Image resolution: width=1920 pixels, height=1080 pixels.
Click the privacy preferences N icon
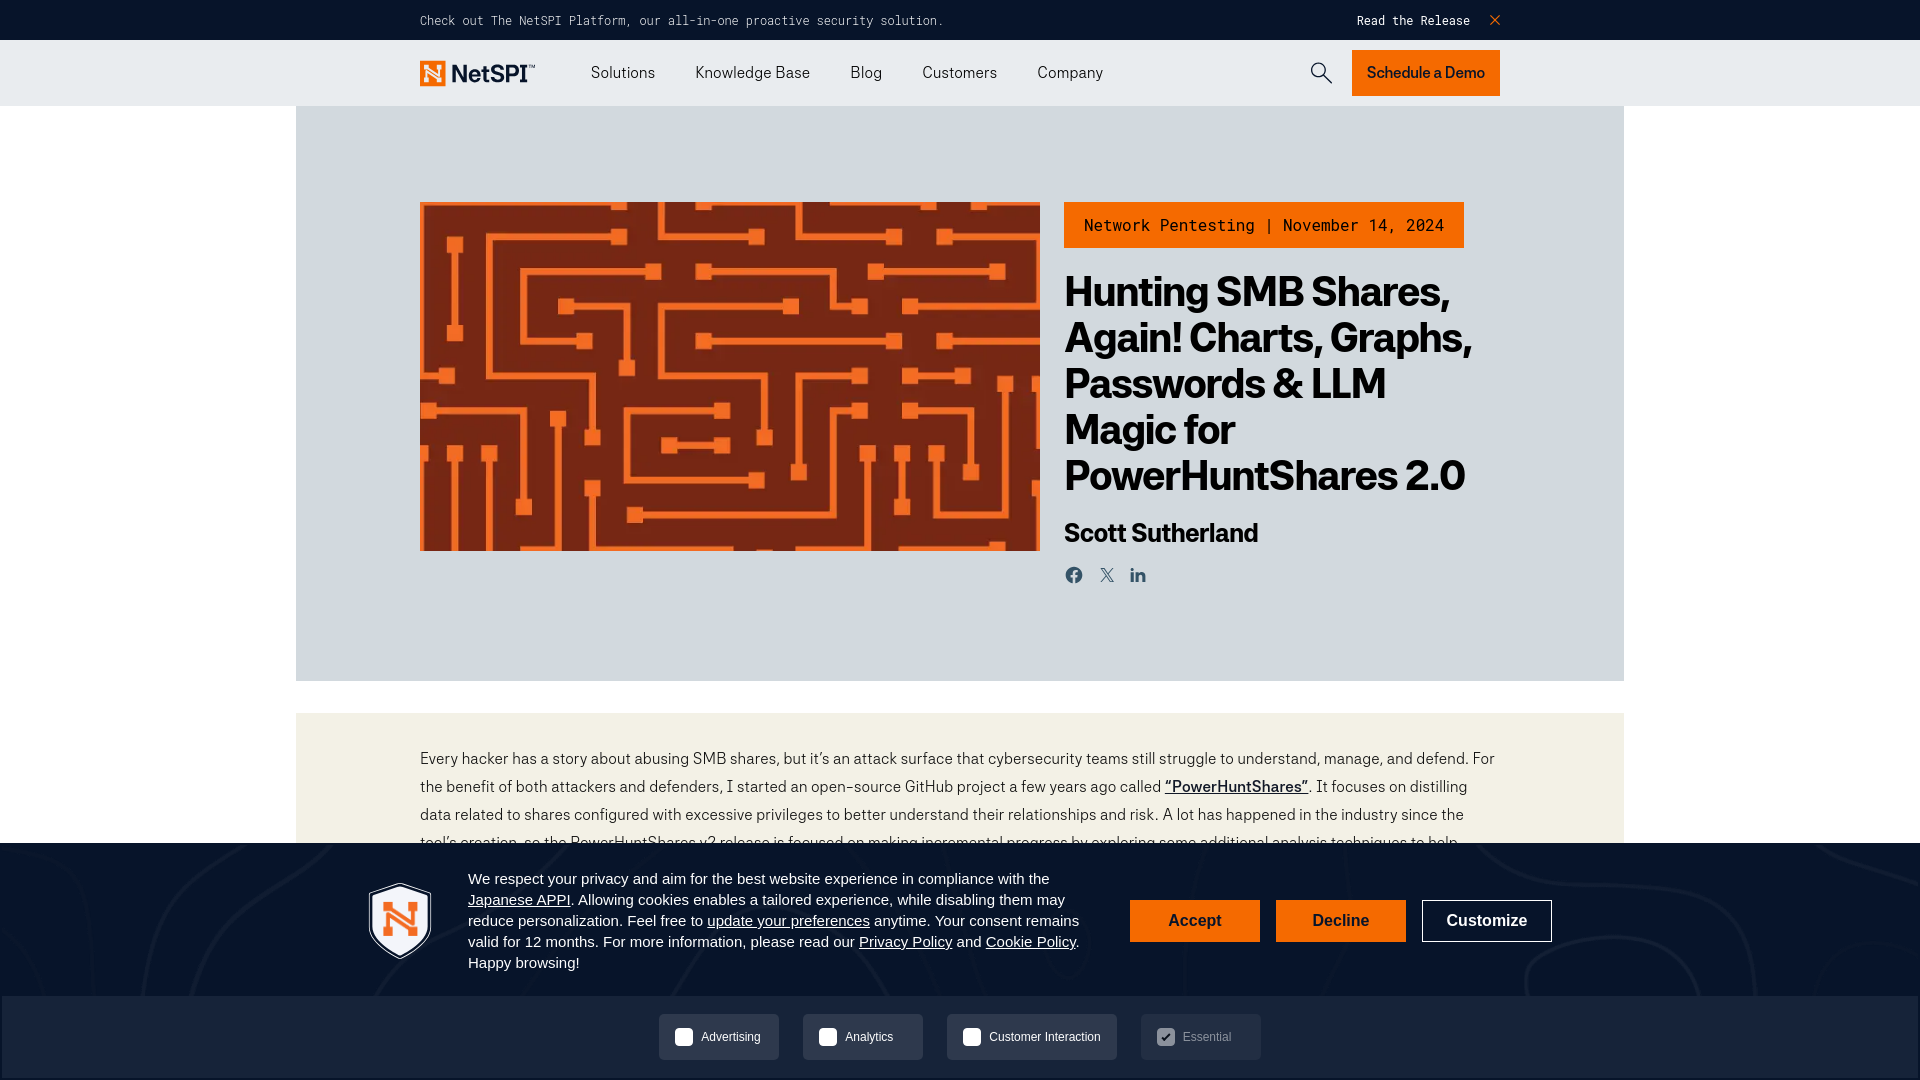[400, 920]
